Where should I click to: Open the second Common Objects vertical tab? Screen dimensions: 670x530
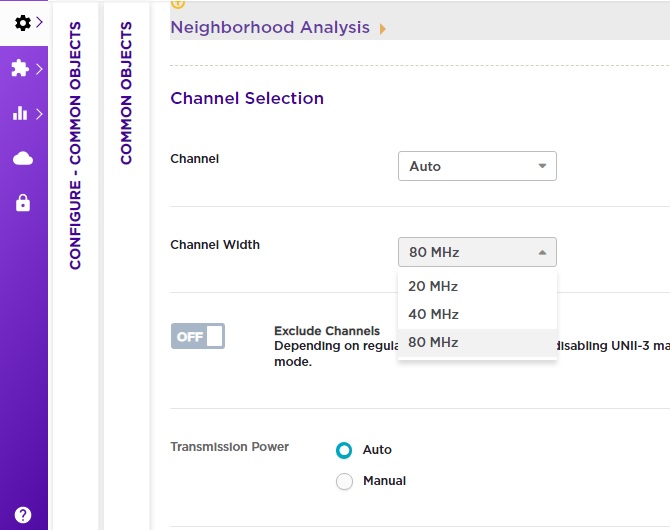(126, 94)
